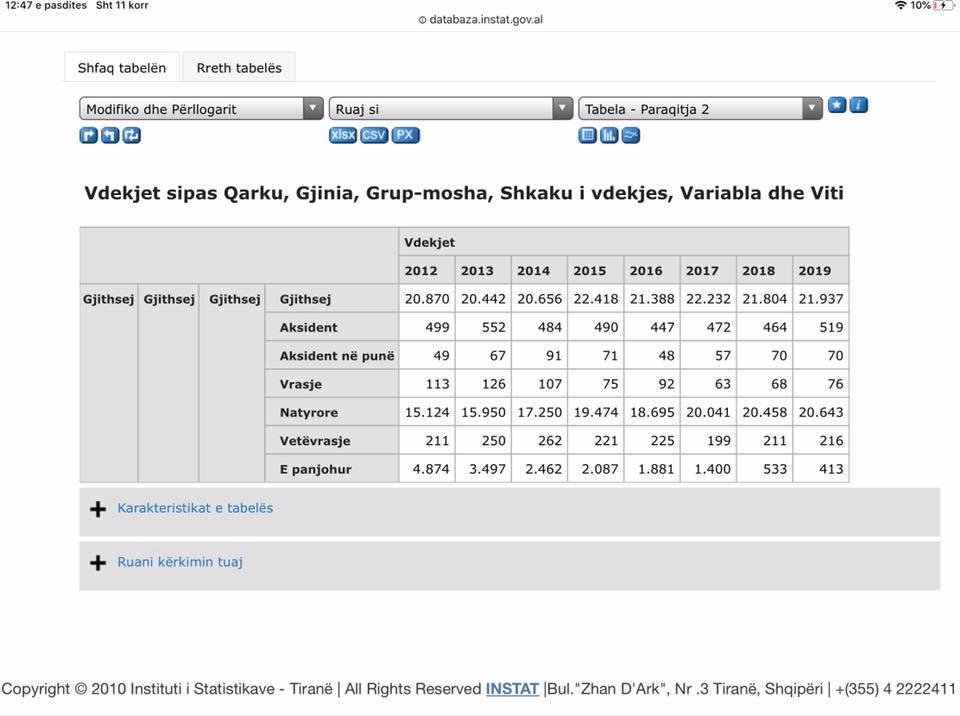Export the table as xlsx
Viewport: 960px width, 716px height.
[x=343, y=135]
